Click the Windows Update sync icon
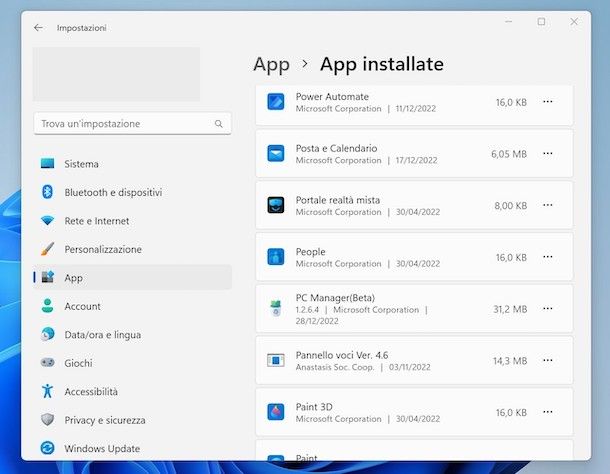This screenshot has height=474, width=610. pos(47,448)
